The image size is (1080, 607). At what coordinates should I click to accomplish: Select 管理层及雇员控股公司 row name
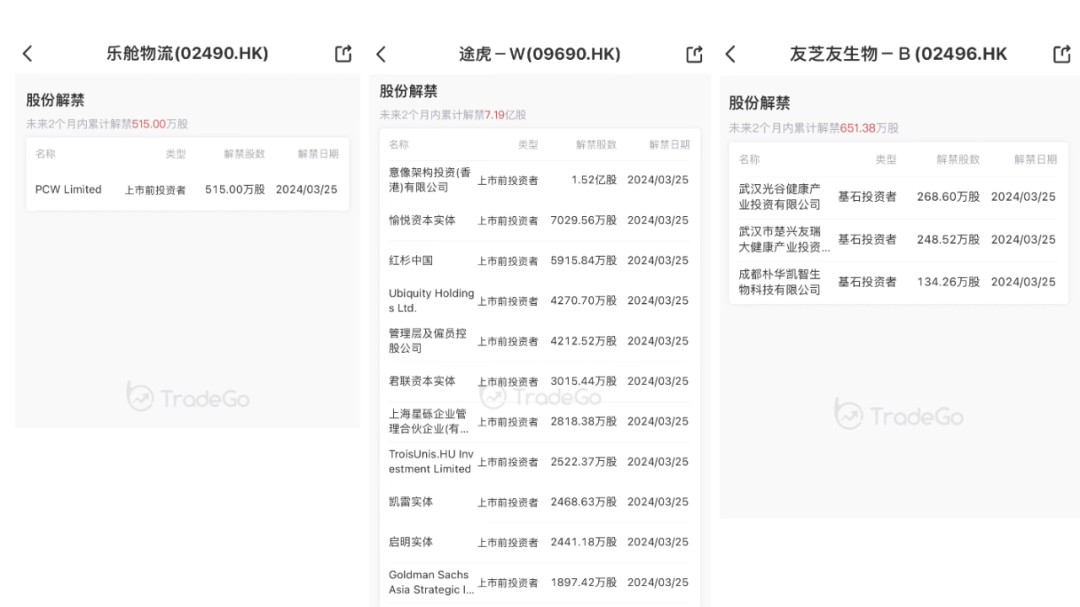pos(428,341)
